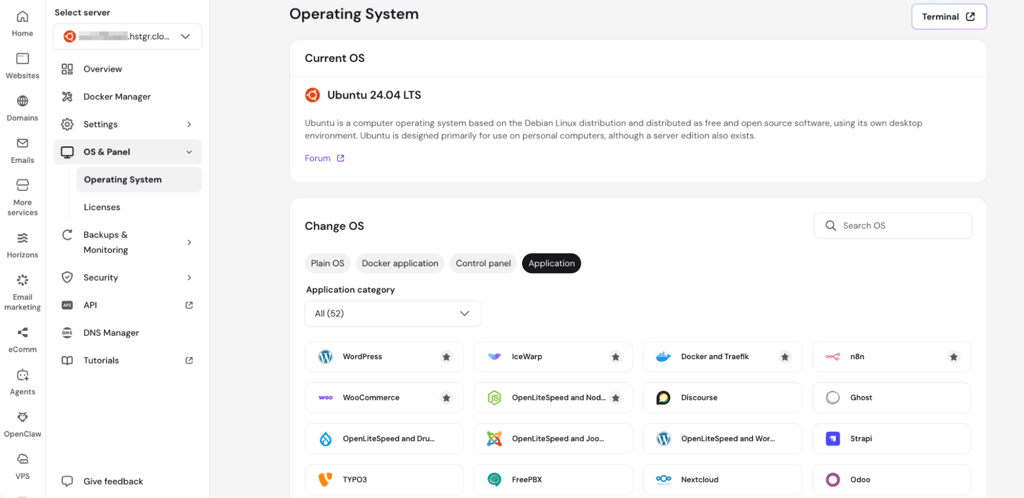Click the Ubuntu 24.04 LTS heading
Image resolution: width=1024 pixels, height=498 pixels.
[374, 95]
